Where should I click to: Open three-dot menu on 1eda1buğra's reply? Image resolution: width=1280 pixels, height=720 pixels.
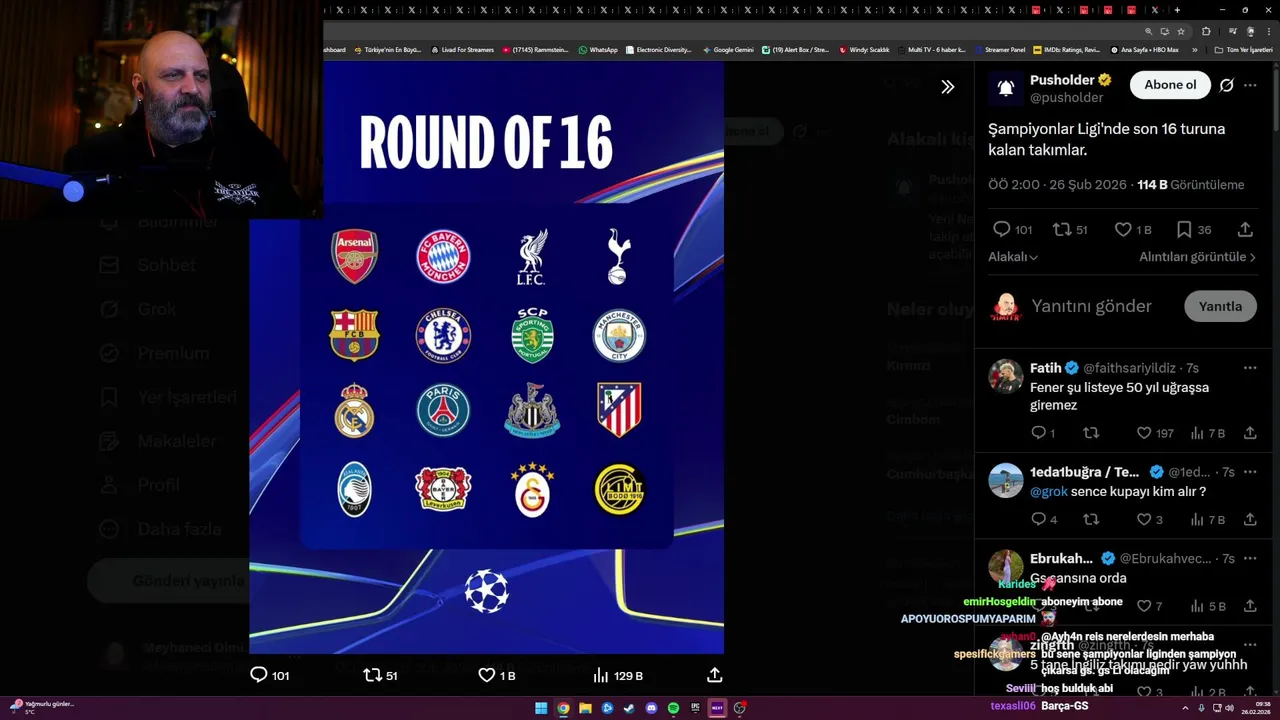point(1250,472)
